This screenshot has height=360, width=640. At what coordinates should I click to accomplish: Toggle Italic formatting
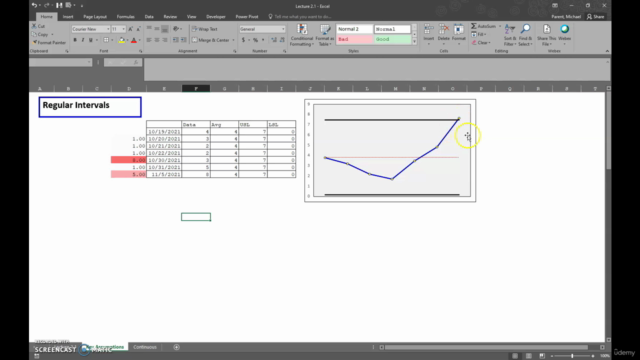(83, 40)
